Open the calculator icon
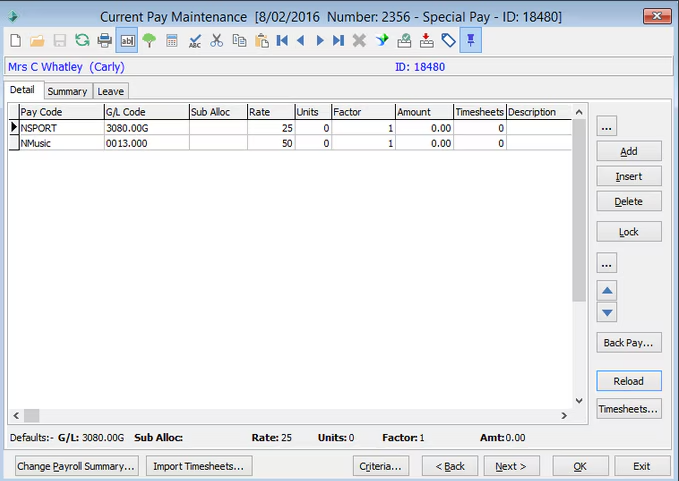This screenshot has width=679, height=481. [172, 40]
